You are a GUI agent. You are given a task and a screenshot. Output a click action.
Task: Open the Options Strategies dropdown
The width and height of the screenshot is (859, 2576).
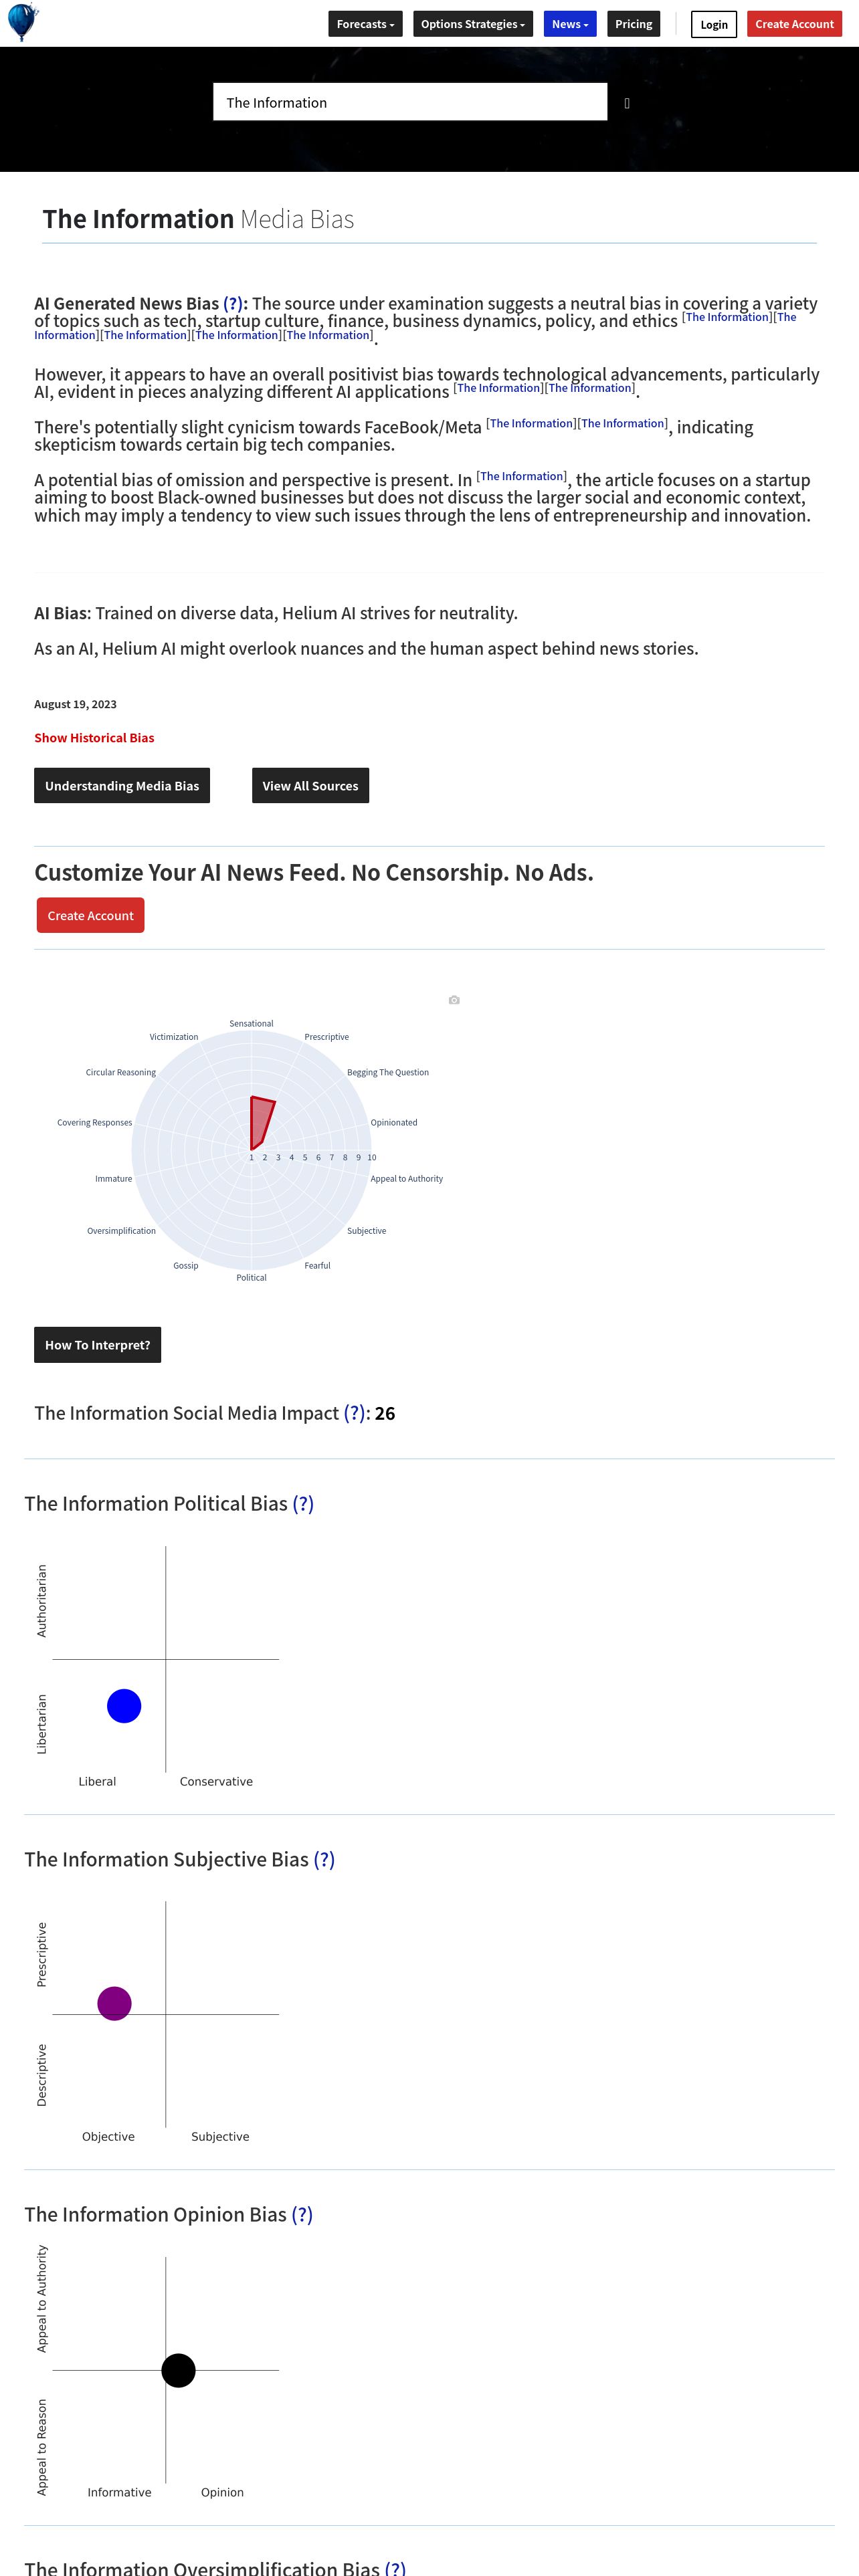472,24
